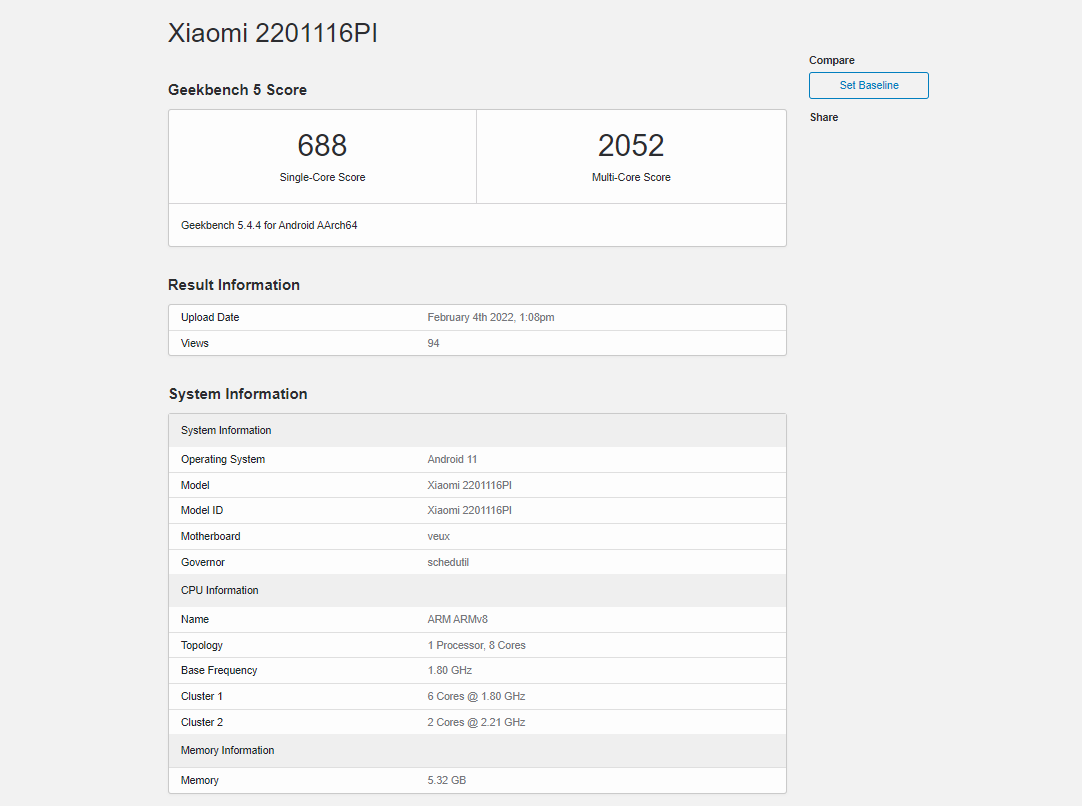Click the Base Frequency label
Viewport: 1082px width, 806px height.
tap(219, 671)
